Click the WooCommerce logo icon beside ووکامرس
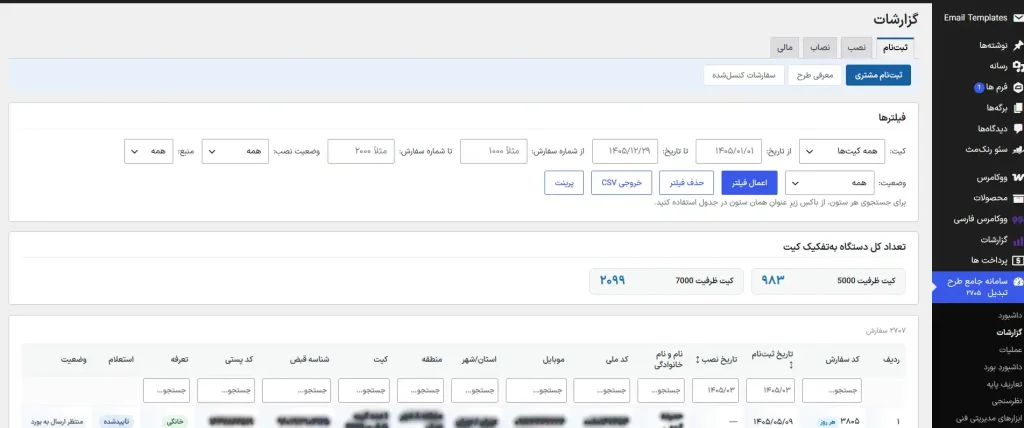 (1017, 178)
